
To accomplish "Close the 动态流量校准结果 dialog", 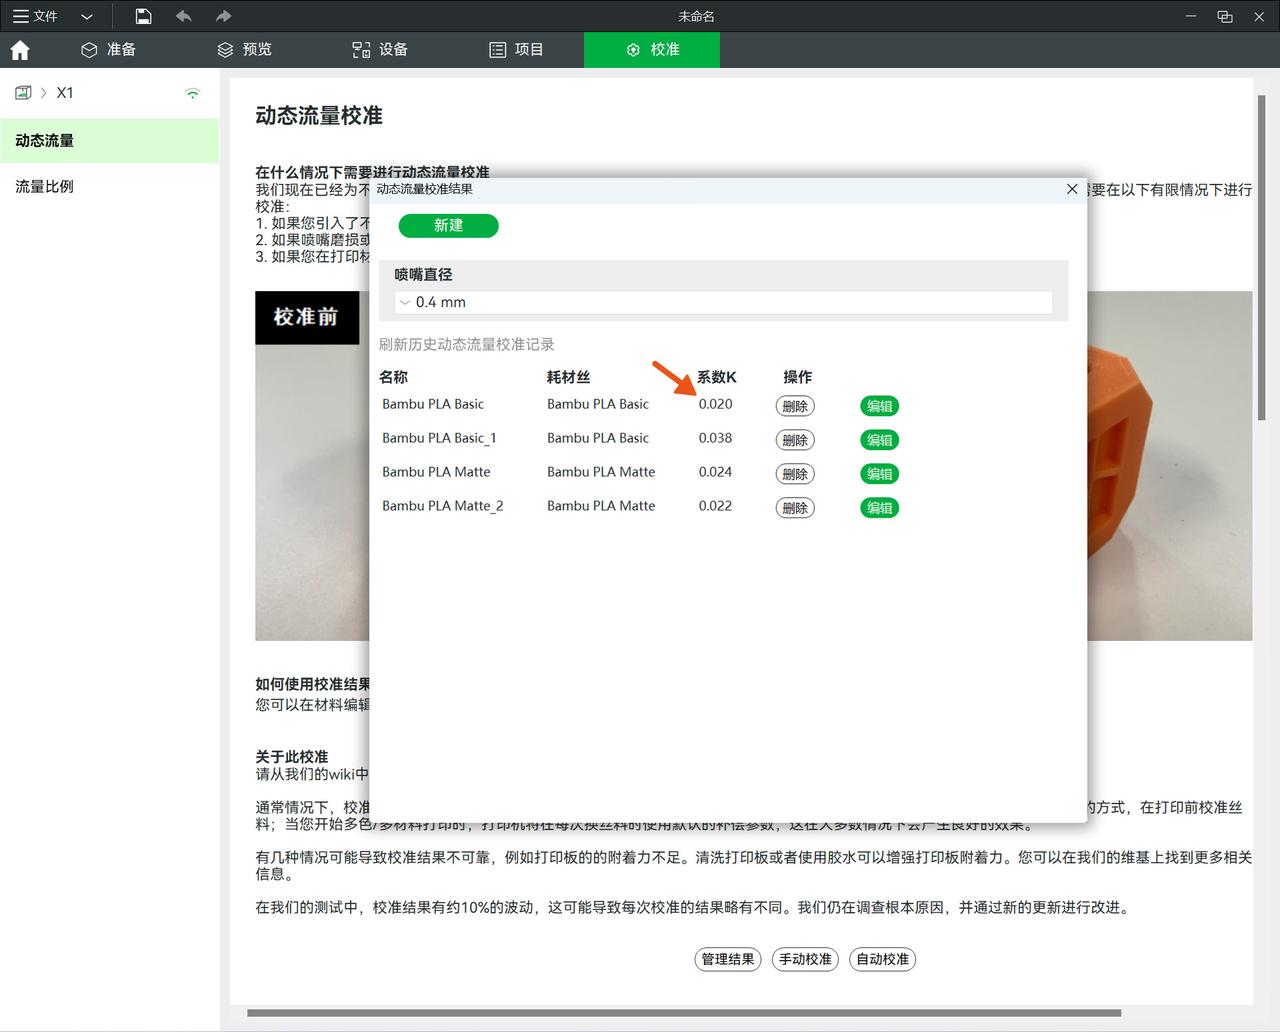I will coord(1072,189).
